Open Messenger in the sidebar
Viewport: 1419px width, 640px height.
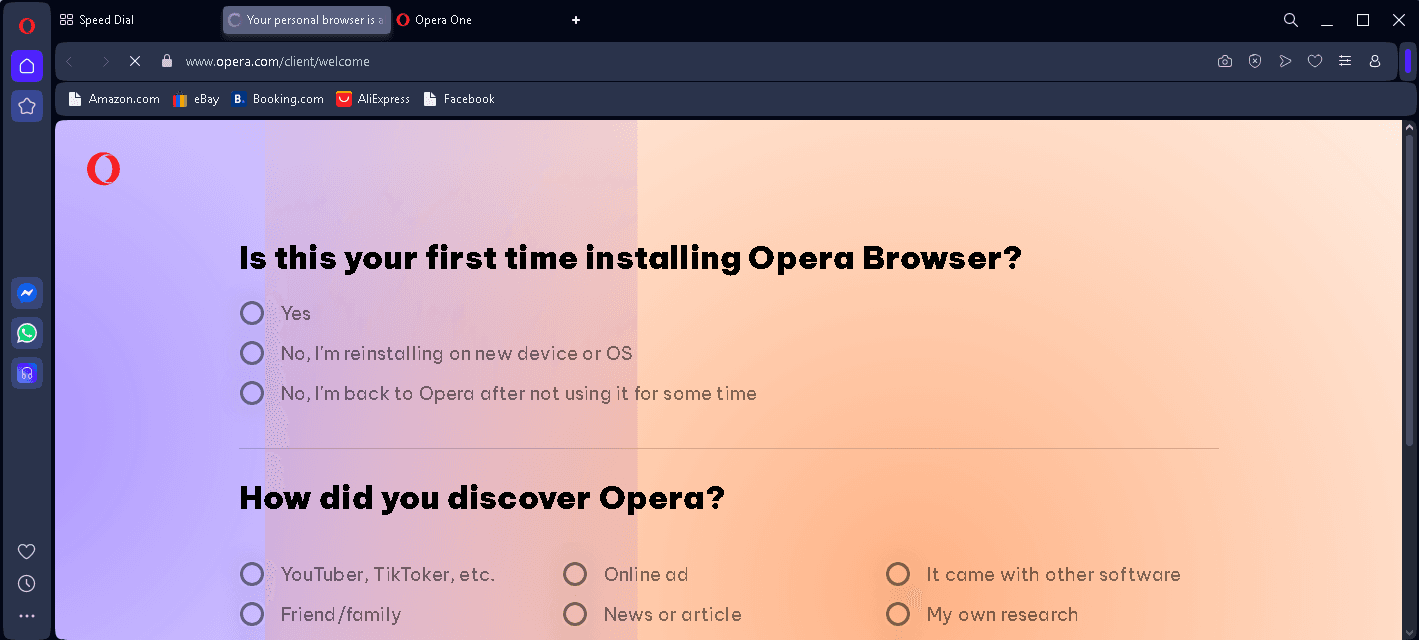(x=27, y=293)
